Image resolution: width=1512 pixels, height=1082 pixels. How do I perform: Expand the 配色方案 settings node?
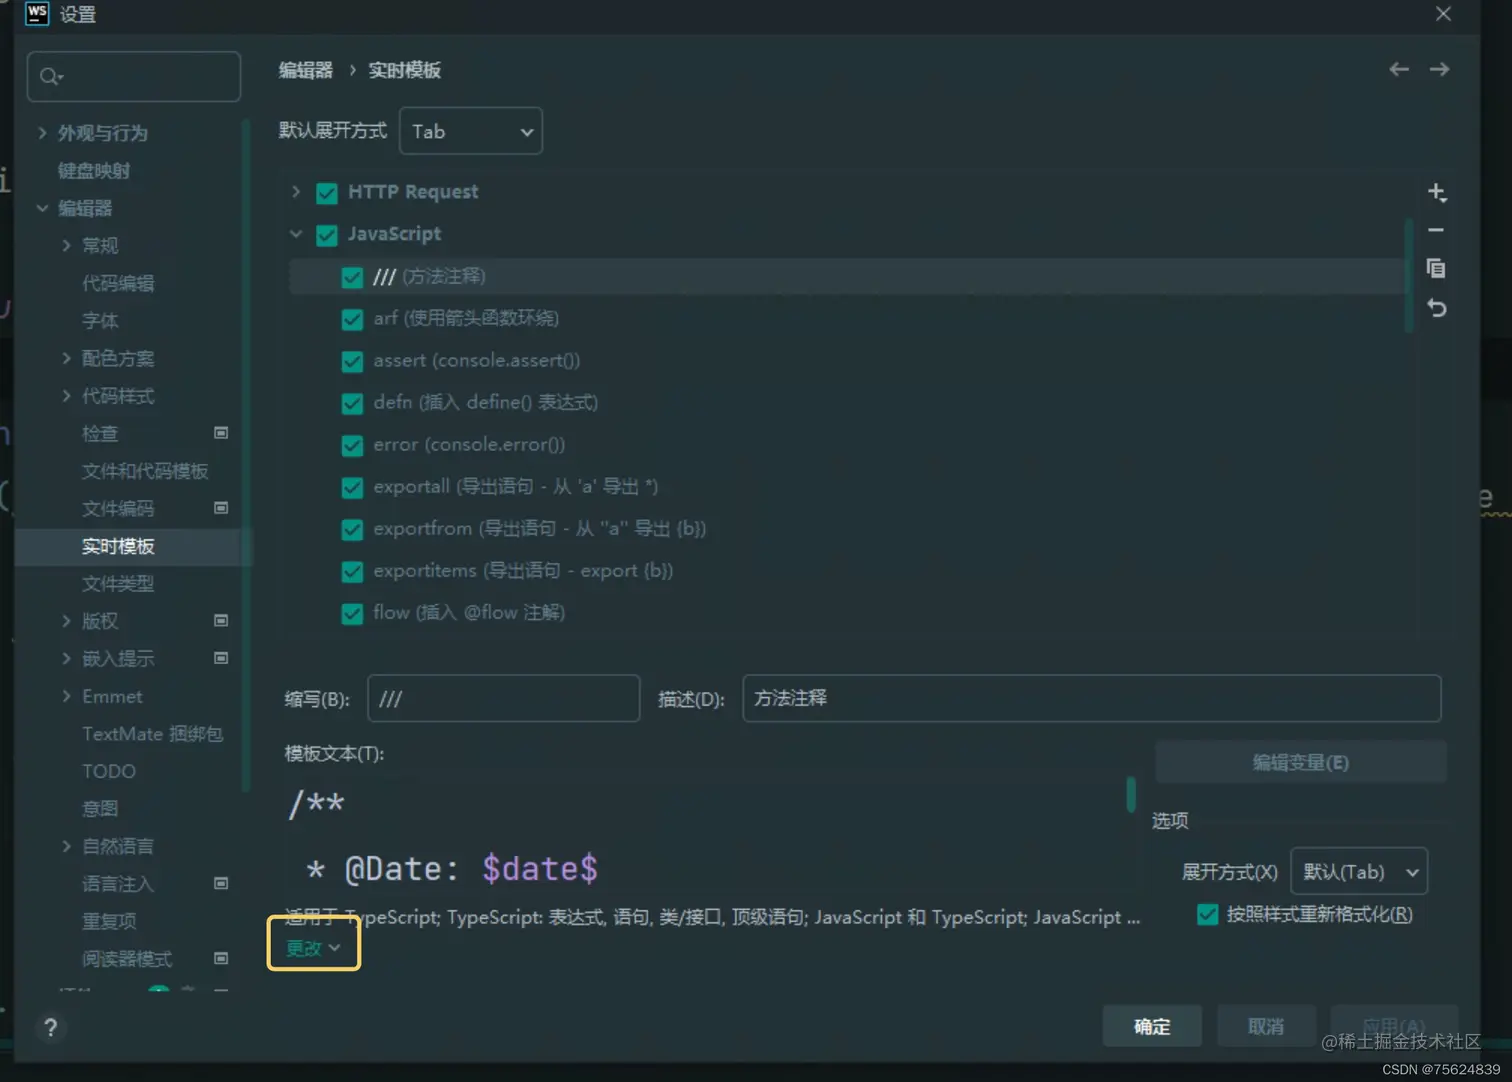click(66, 358)
